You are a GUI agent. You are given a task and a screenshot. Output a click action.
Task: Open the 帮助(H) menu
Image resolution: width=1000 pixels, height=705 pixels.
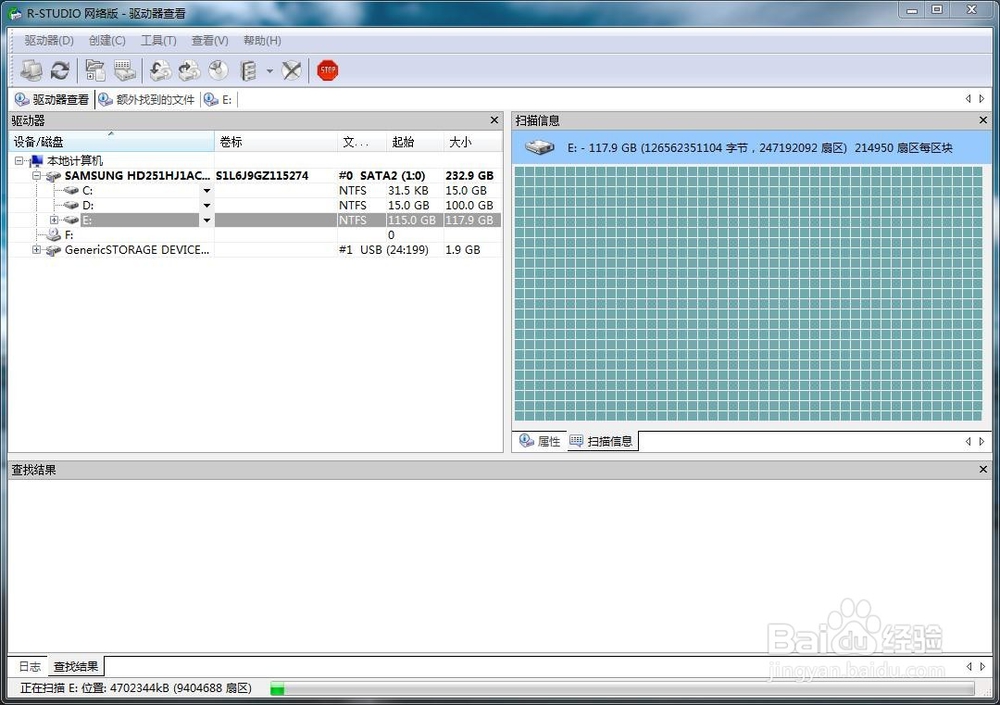point(262,40)
